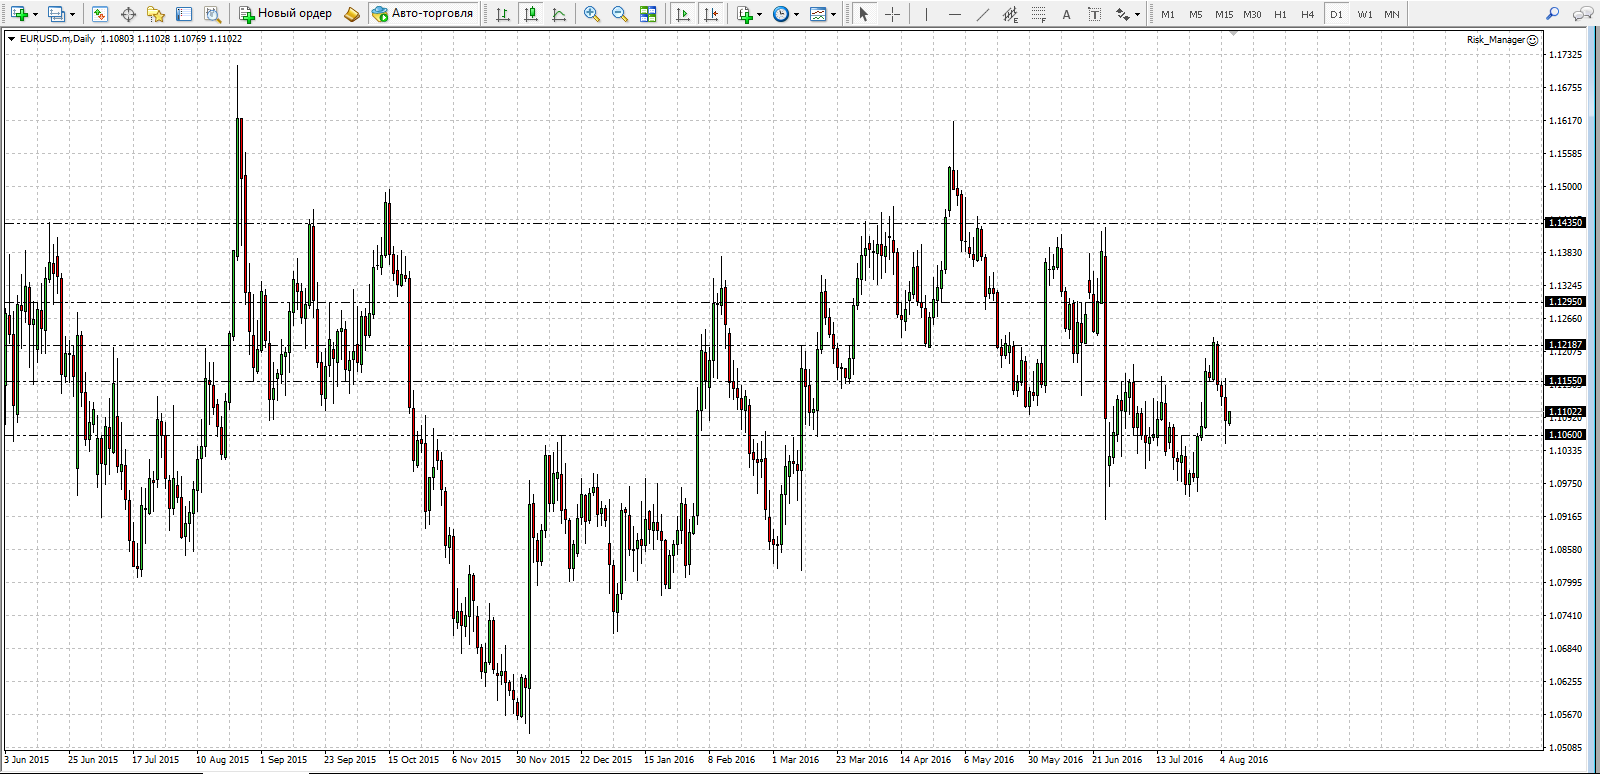
Task: Expand the Templates dropdown arrow
Action: pyautogui.click(x=833, y=14)
